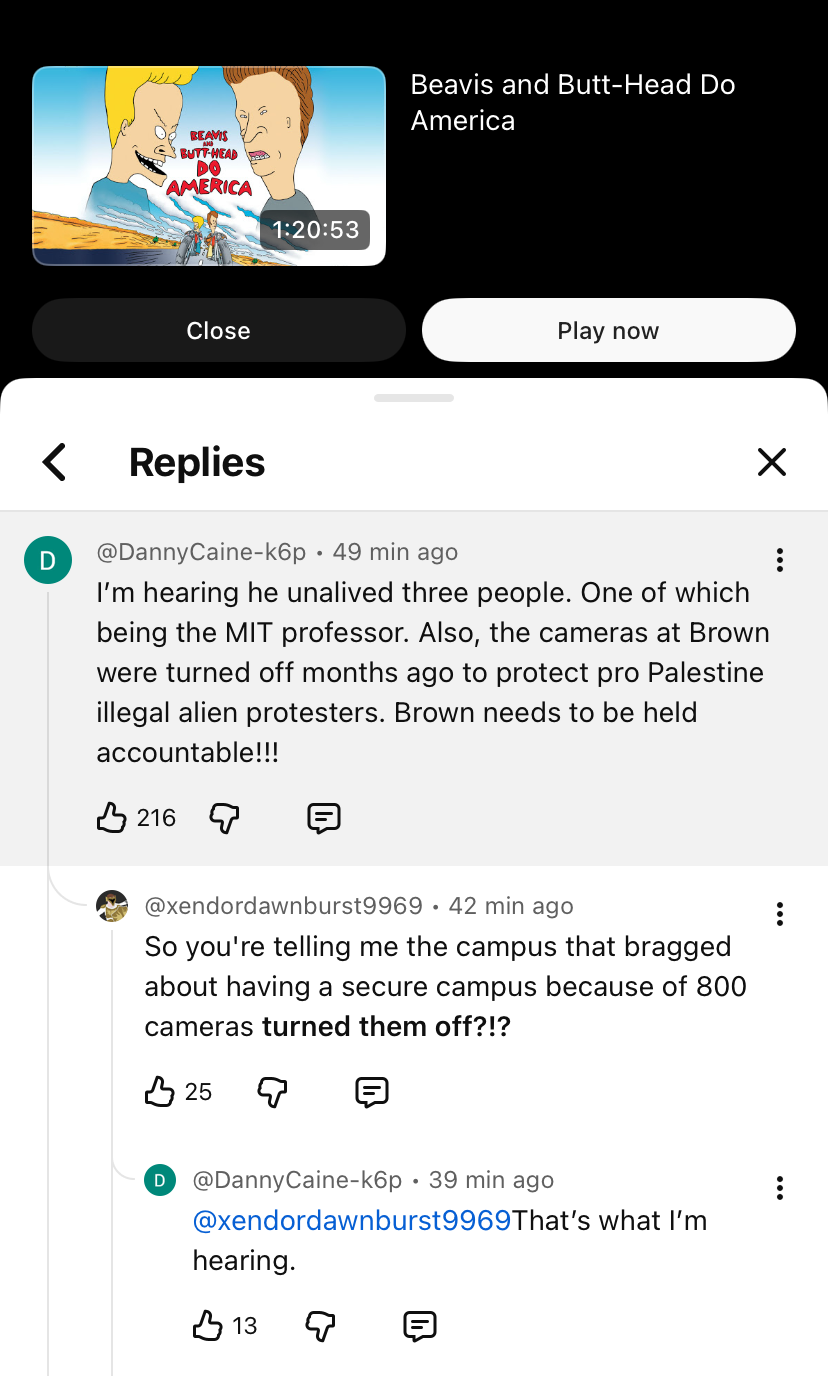This screenshot has height=1376, width=828.
Task: Go back from the Replies panel
Action: point(55,462)
